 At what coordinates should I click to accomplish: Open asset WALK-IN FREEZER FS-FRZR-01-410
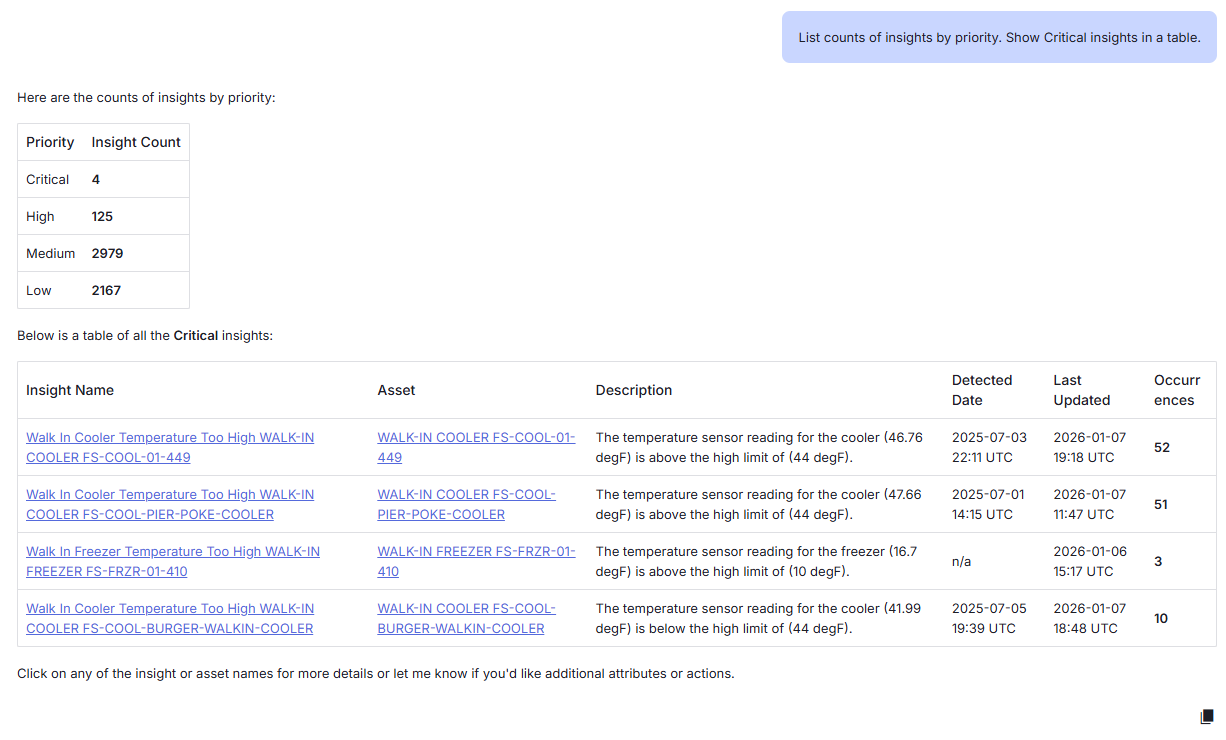tap(476, 561)
